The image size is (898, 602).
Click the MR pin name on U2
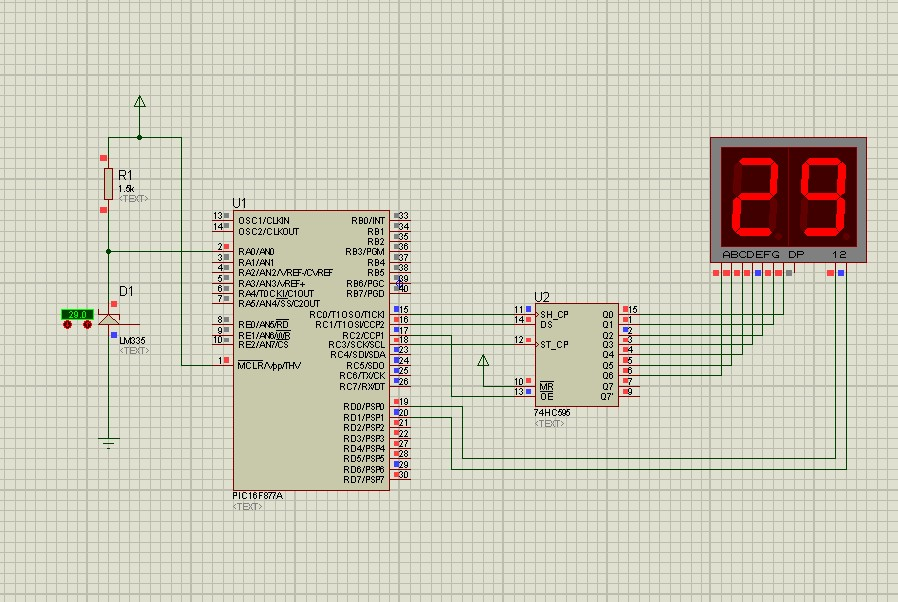point(546,387)
